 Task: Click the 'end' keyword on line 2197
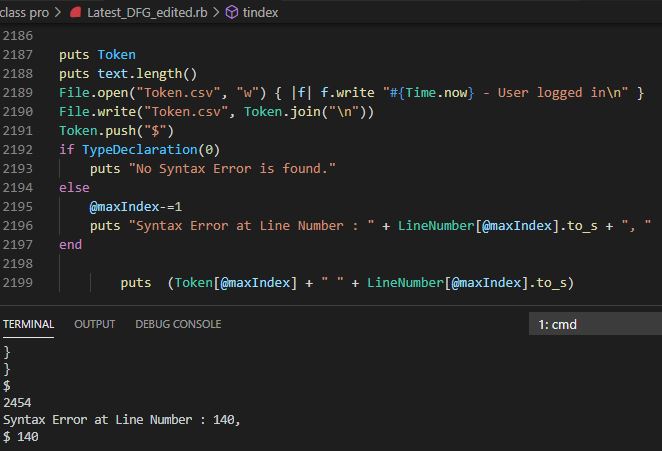[71, 245]
